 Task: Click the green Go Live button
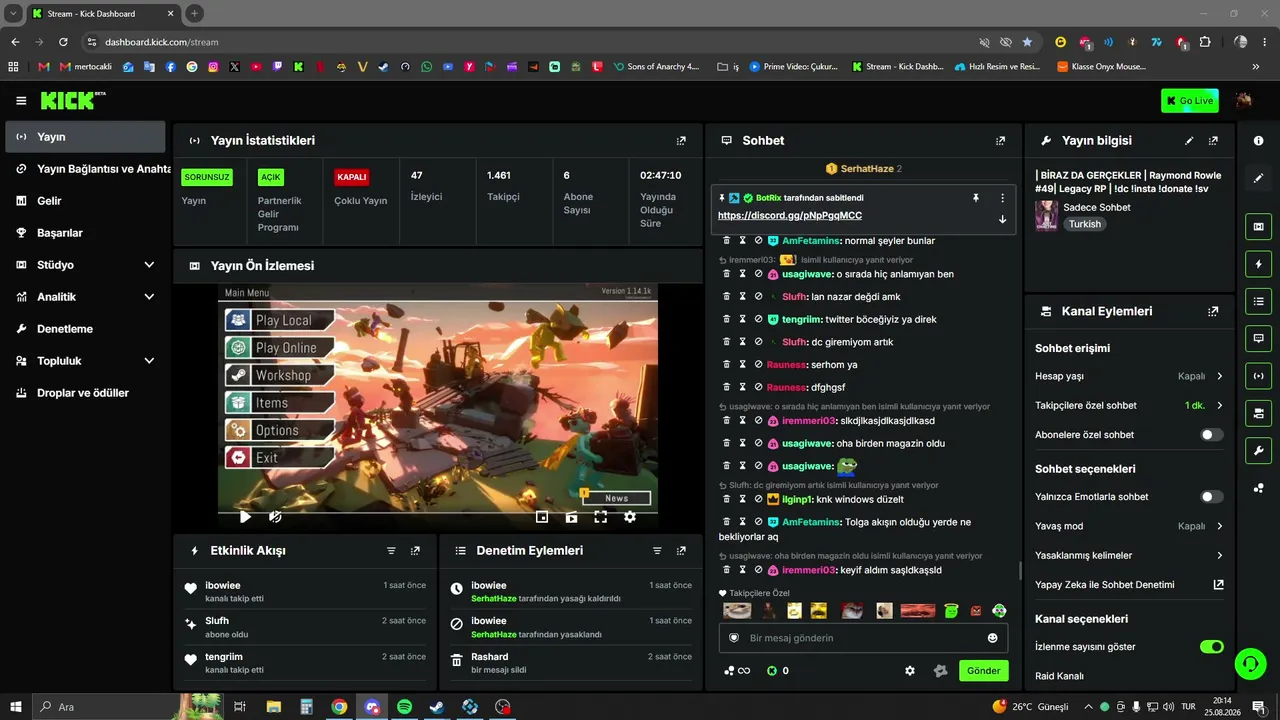coord(1190,101)
